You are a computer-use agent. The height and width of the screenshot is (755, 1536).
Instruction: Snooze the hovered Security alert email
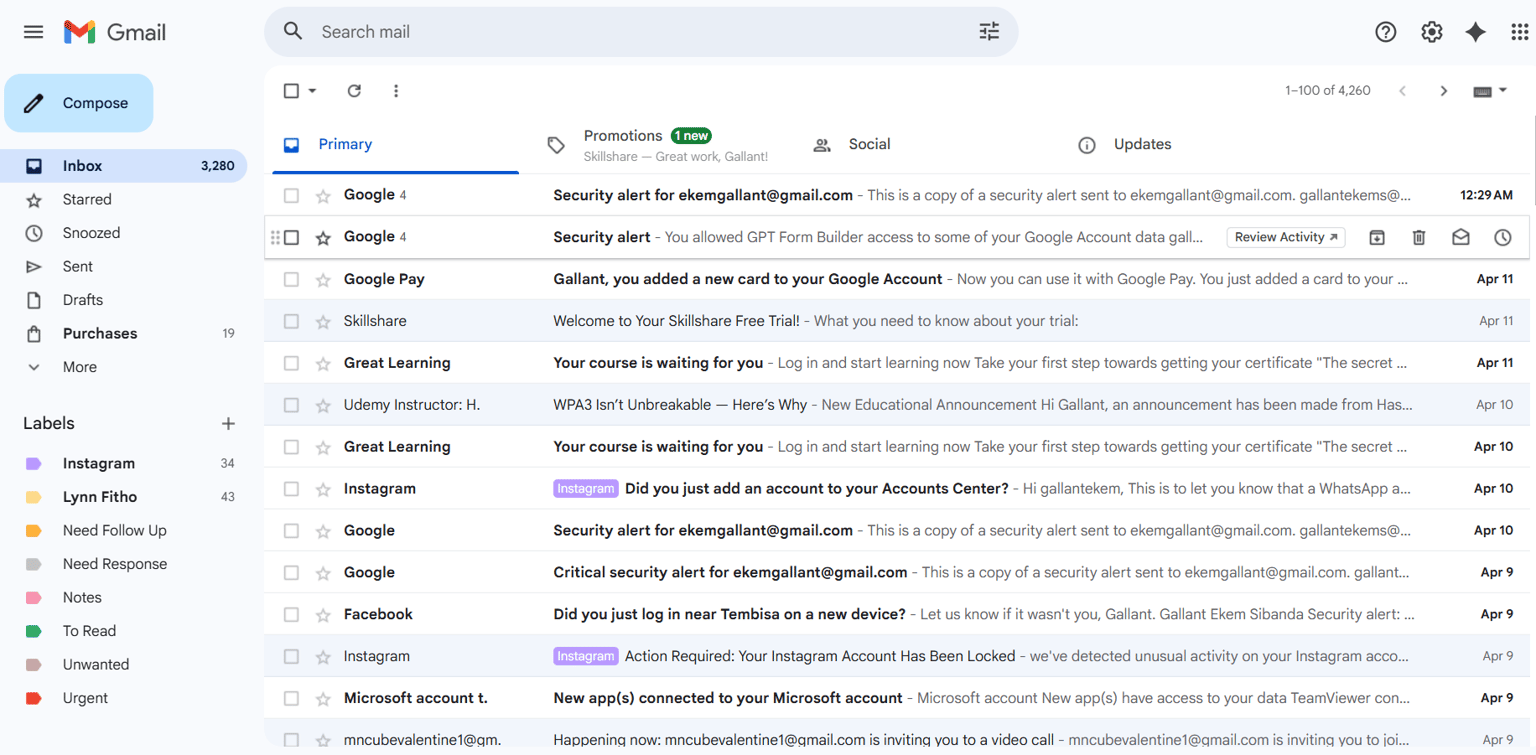(x=1503, y=238)
